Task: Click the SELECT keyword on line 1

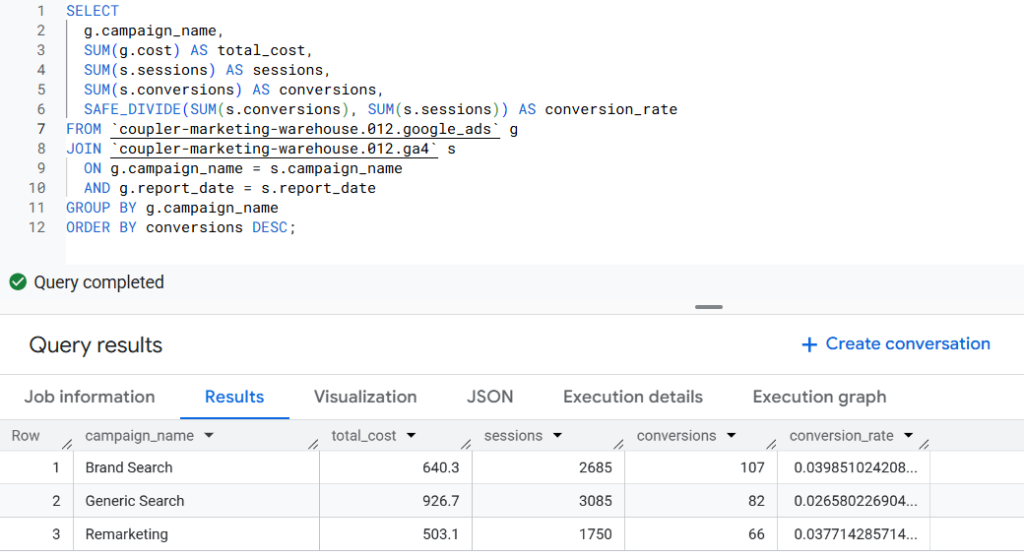Action: coord(92,11)
